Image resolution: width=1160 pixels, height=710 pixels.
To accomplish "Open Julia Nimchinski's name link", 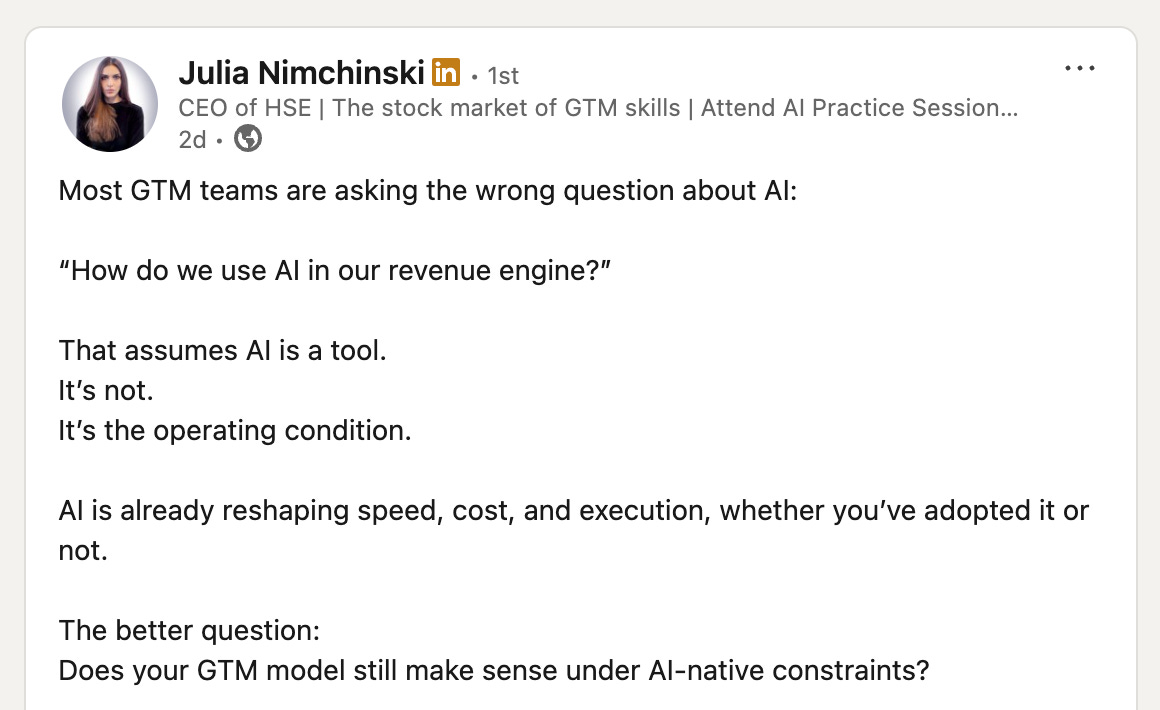I will tap(301, 72).
